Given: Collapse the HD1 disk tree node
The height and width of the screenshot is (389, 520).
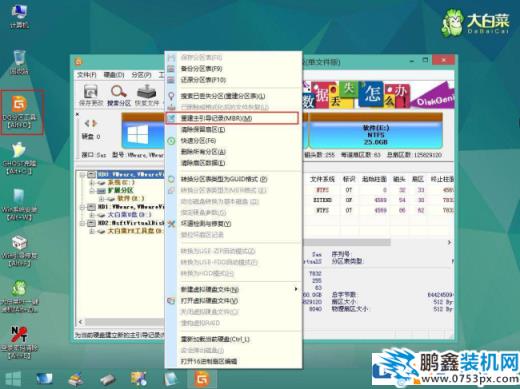Looking at the screenshot, I should click(x=82, y=207).
